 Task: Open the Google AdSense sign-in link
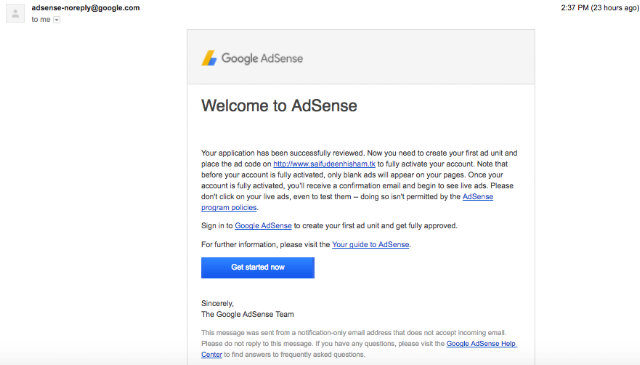263,226
